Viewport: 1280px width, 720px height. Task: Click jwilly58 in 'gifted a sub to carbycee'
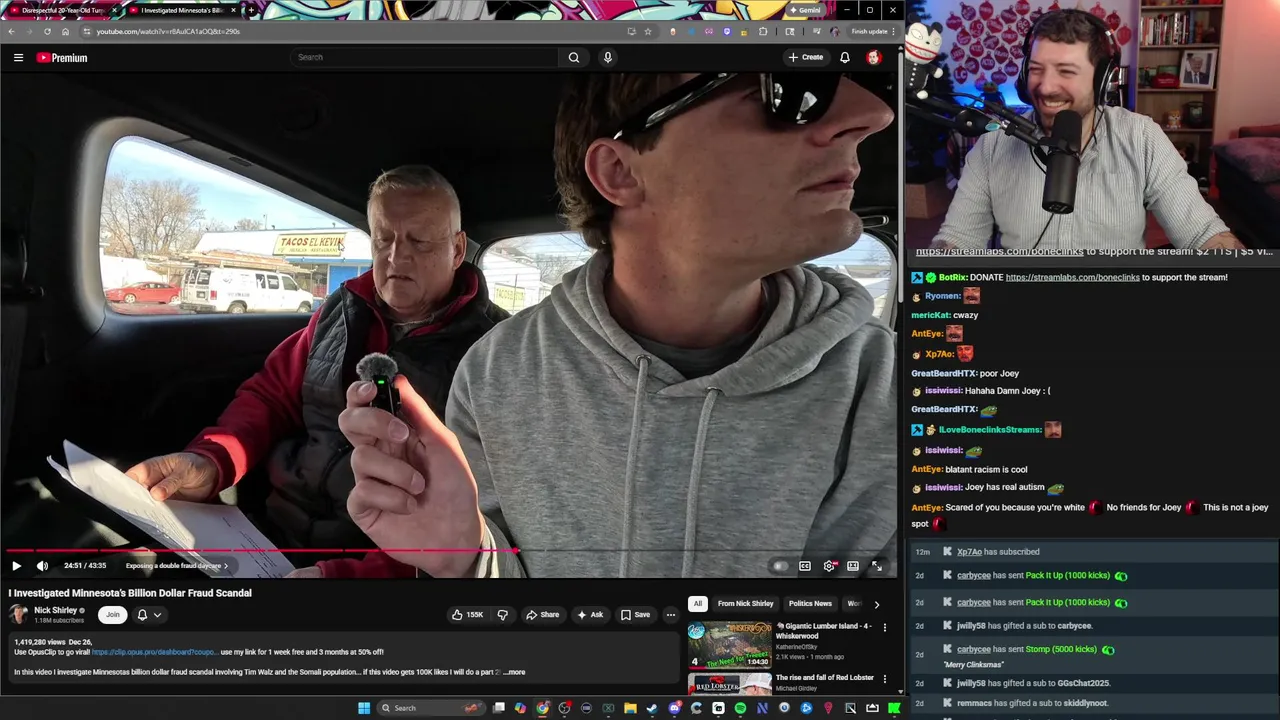tap(971, 626)
